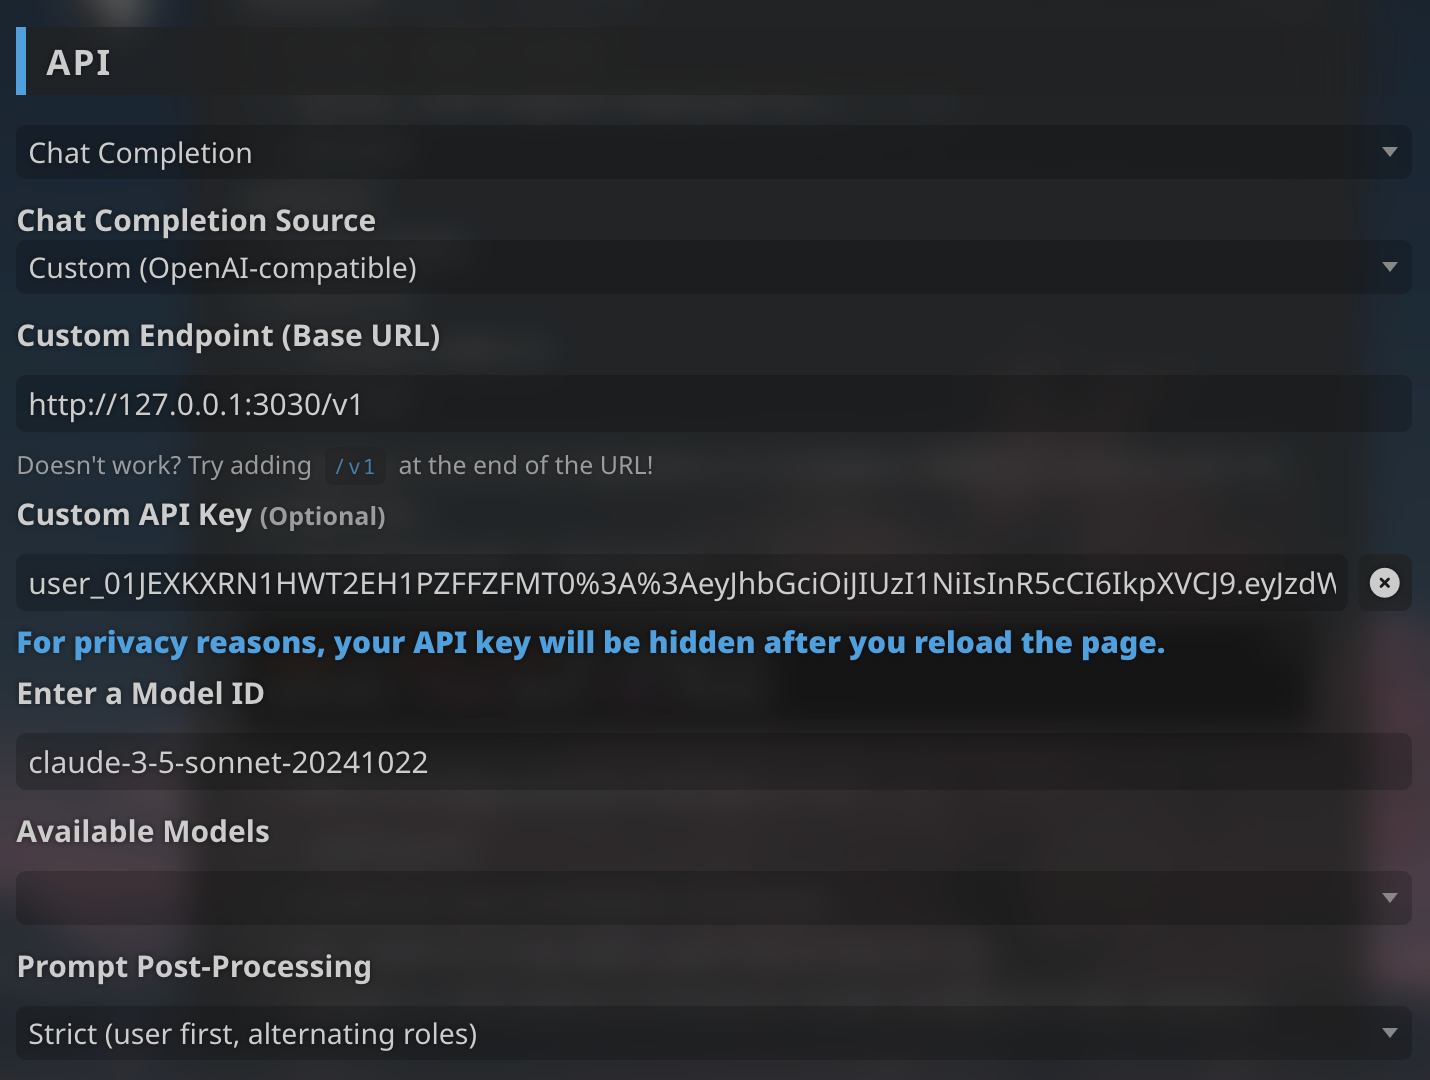This screenshot has width=1430, height=1080.
Task: Focus the Custom Endpoint base URL field
Action: (714, 403)
